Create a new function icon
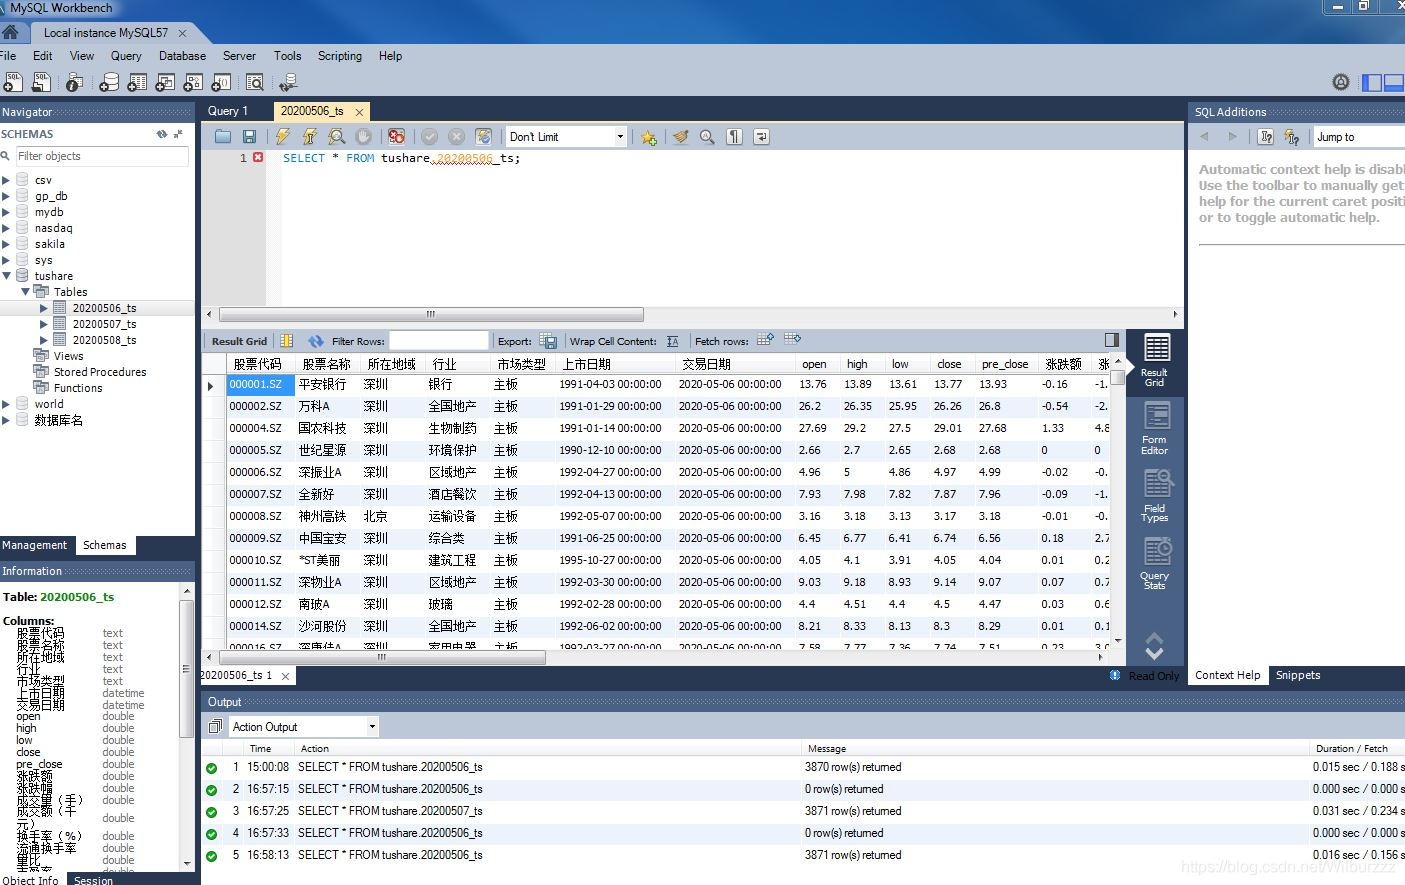Viewport: 1405px width, 885px height. tap(221, 82)
